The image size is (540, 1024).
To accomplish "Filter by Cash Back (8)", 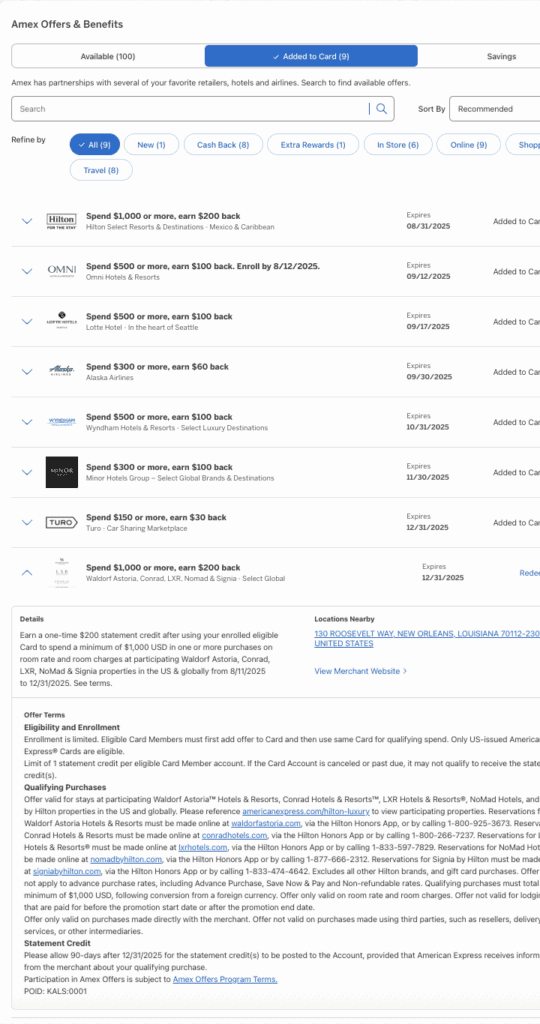I will pos(223,144).
